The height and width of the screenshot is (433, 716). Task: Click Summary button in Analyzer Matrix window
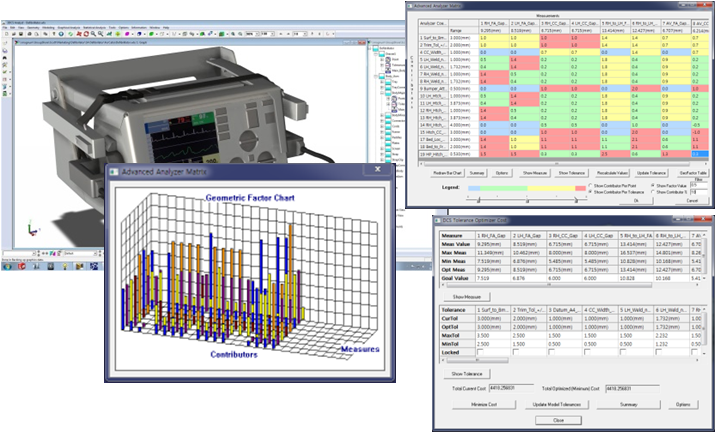pyautogui.click(x=477, y=173)
